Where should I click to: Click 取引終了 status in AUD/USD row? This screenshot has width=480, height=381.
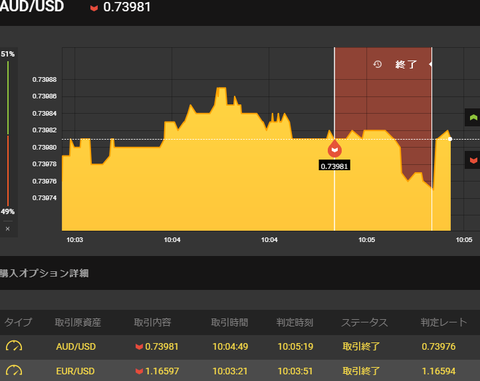[x=361, y=347]
